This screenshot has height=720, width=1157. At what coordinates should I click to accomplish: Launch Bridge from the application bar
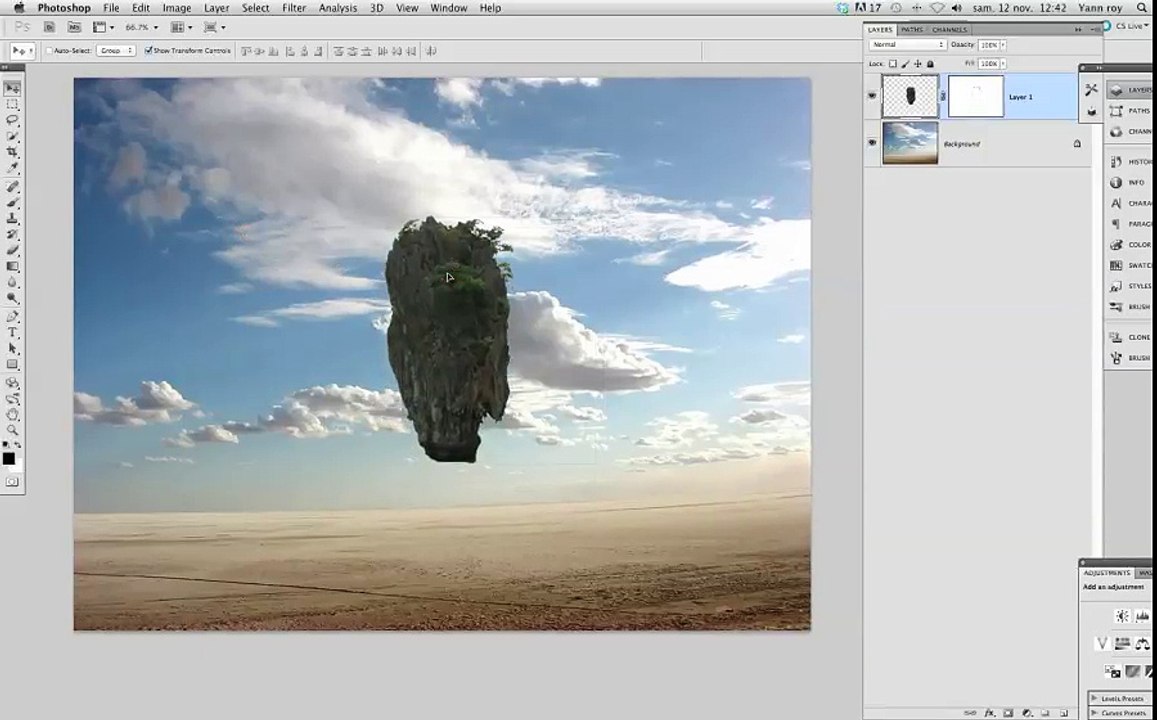point(49,27)
